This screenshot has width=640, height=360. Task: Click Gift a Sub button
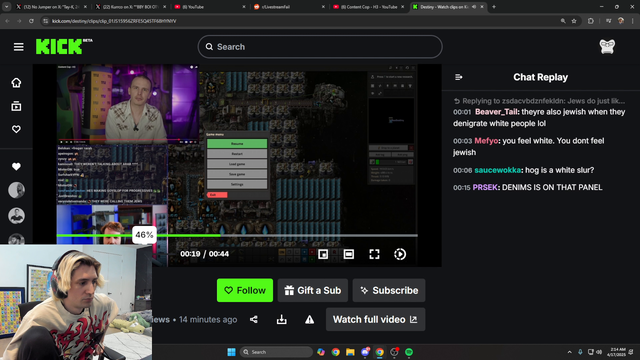coord(313,290)
